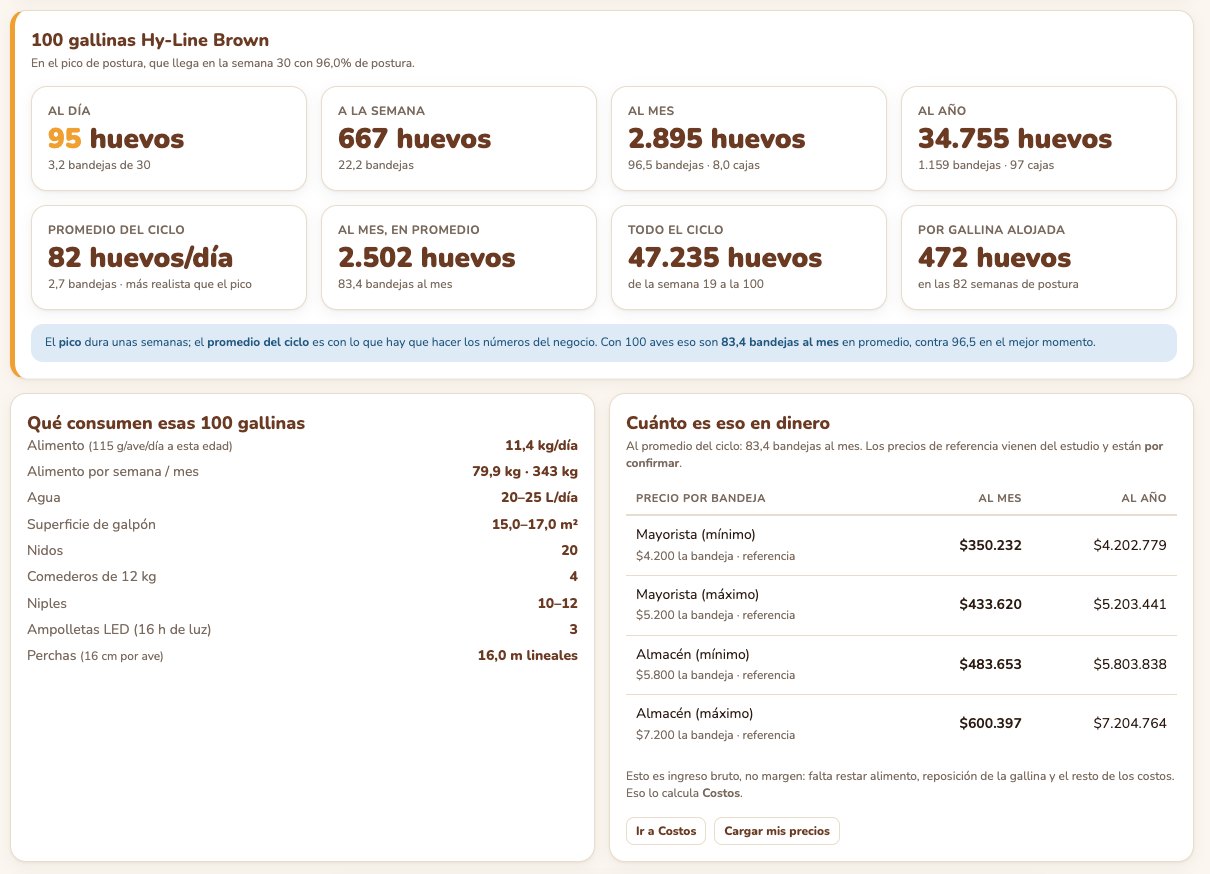Click 'en las 82 semanas de postura' text

tap(998, 284)
